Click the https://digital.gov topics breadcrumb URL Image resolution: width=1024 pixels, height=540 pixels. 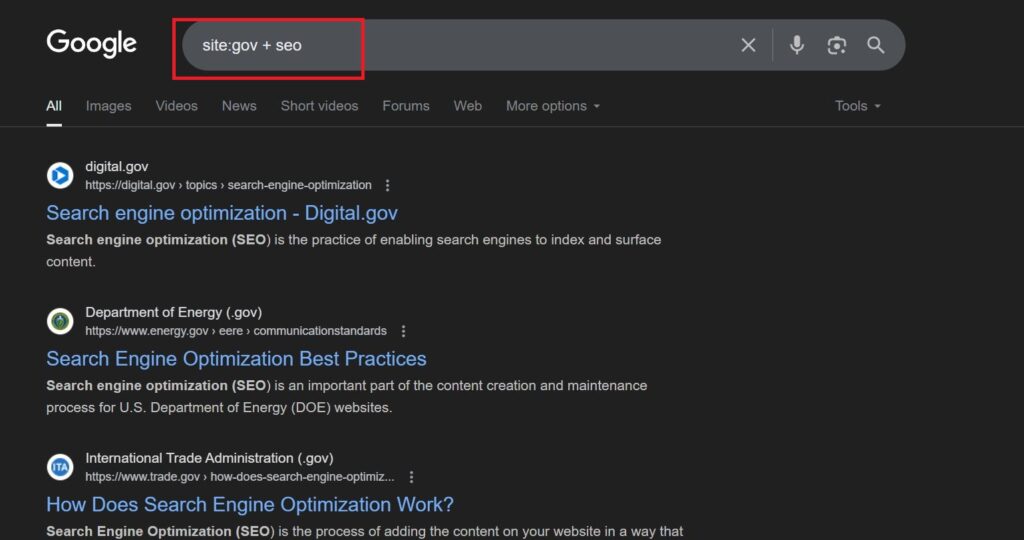coord(229,185)
